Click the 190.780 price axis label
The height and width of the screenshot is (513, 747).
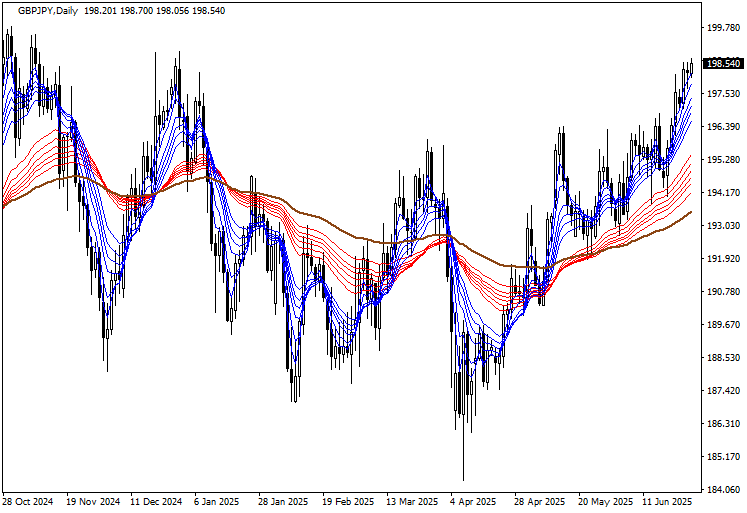point(723,292)
